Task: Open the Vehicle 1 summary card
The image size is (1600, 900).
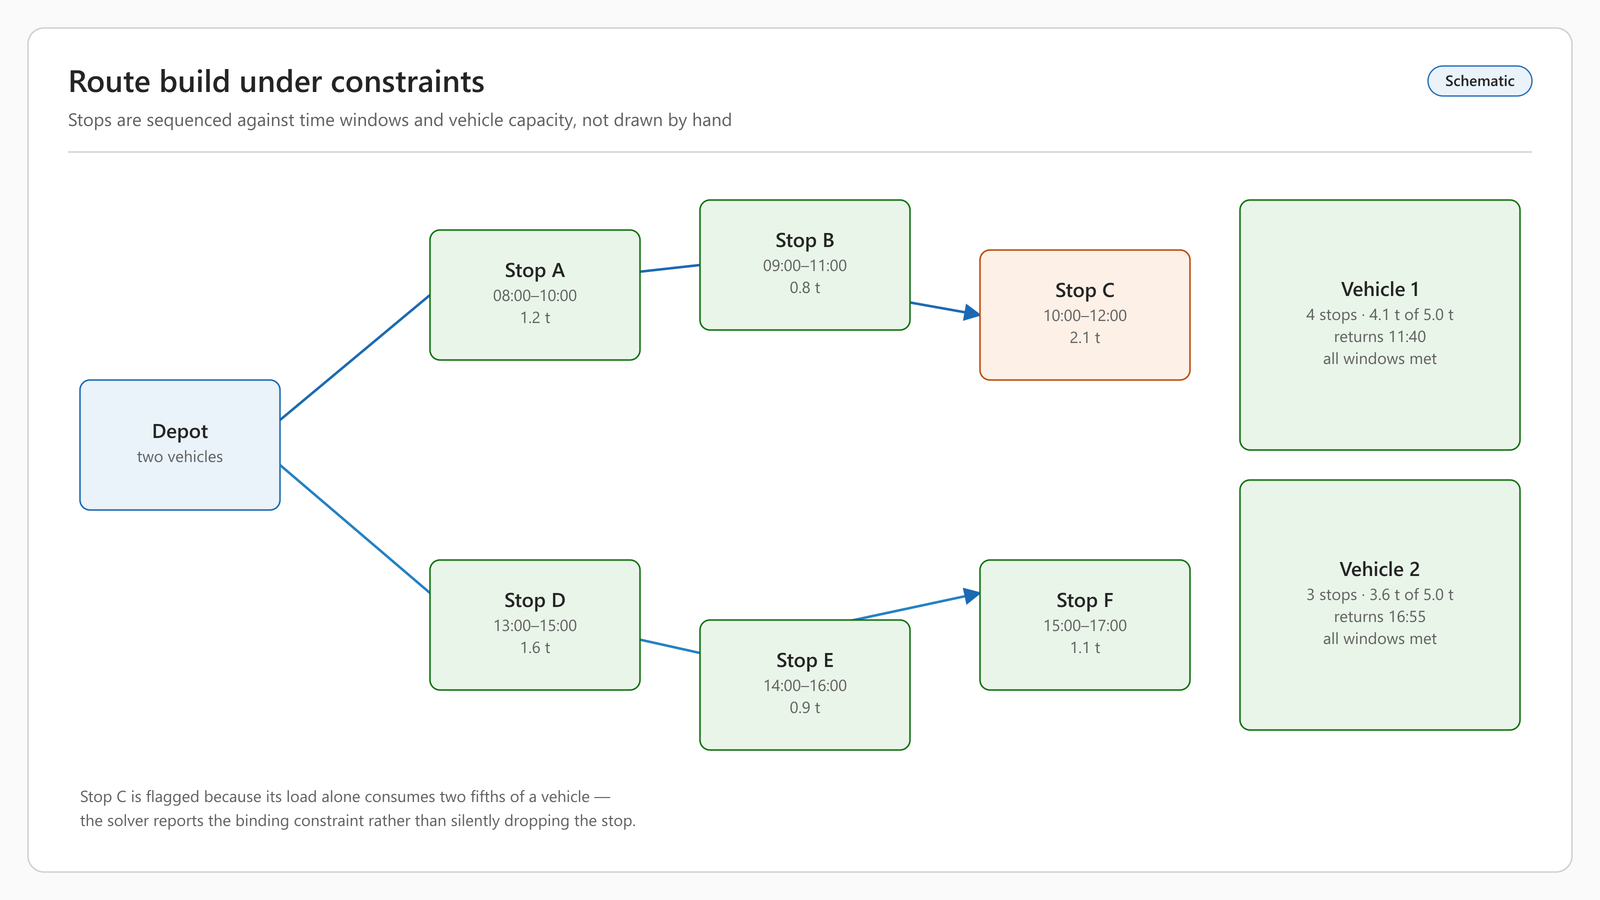Action: (x=1380, y=325)
